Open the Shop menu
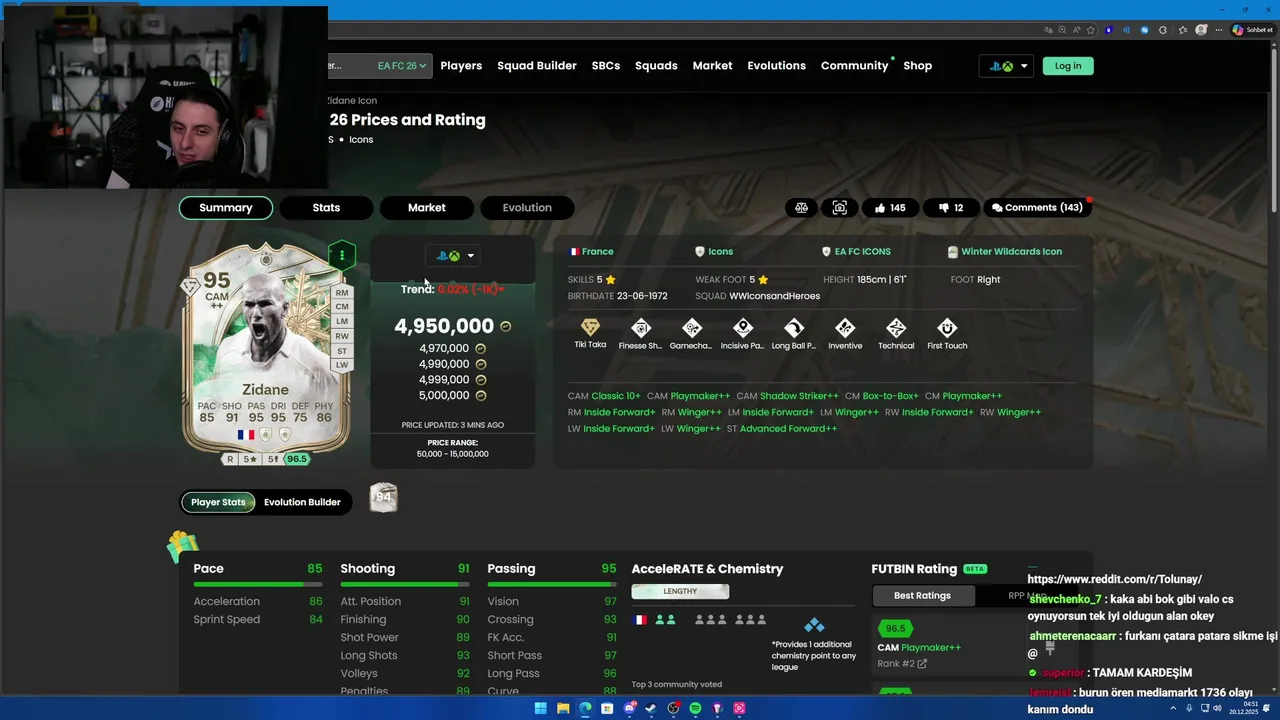Screen dimensions: 1280x720 click(x=918, y=66)
